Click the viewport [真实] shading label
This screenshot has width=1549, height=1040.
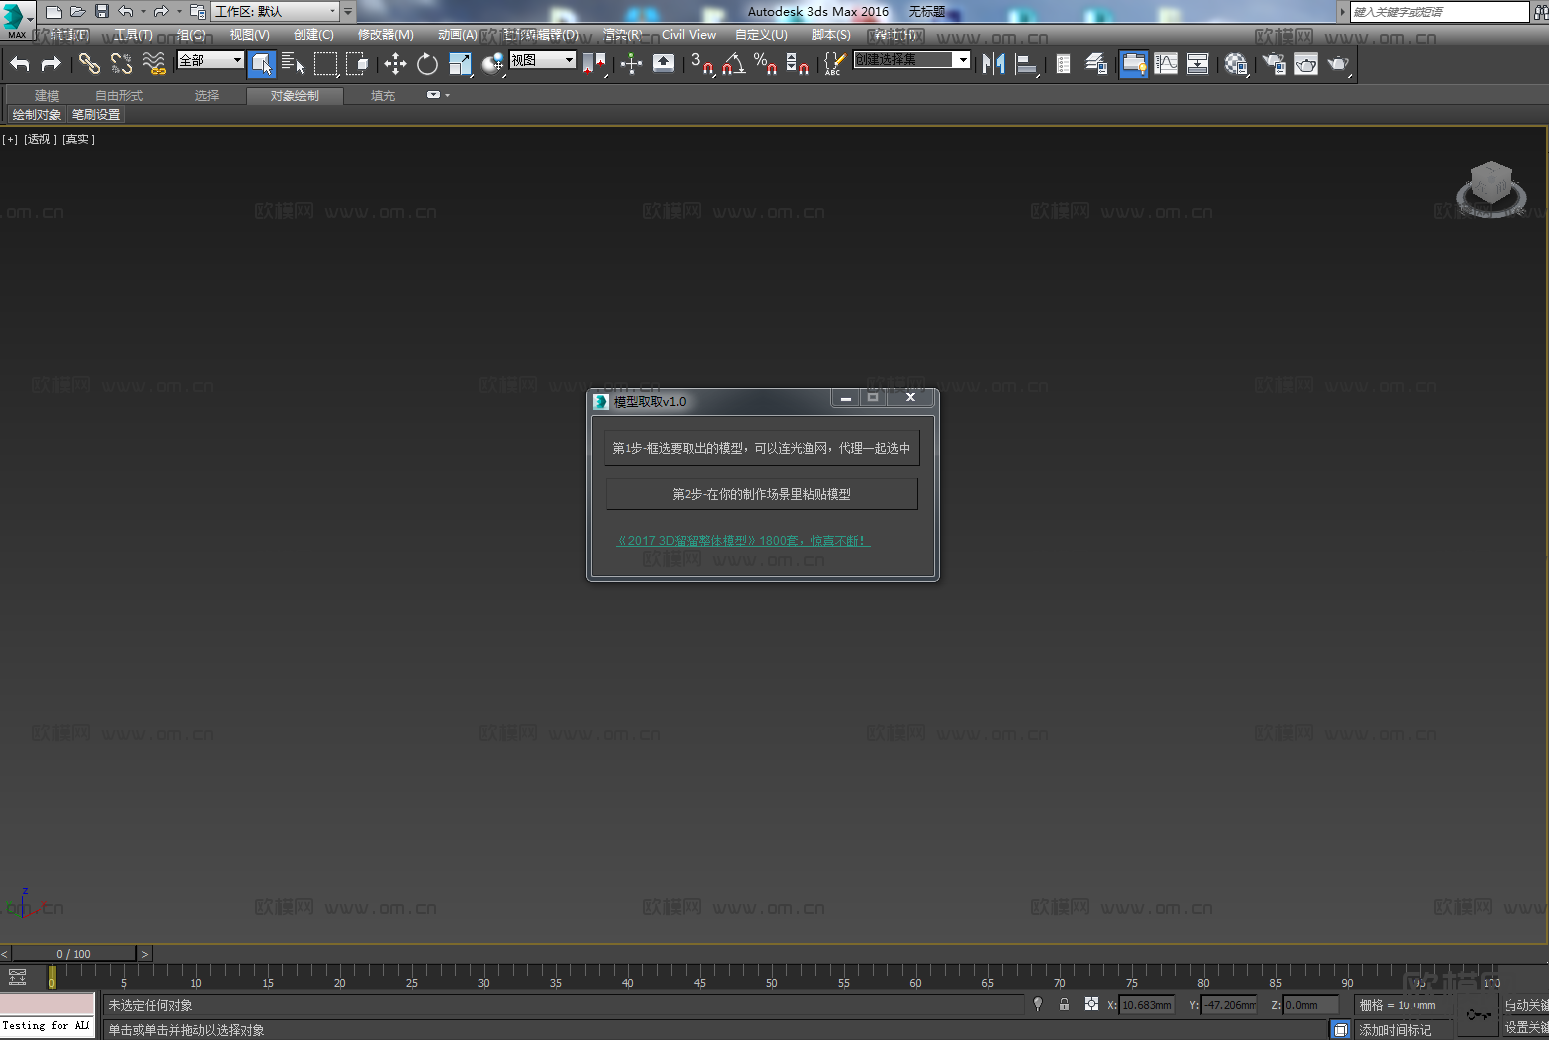point(78,140)
